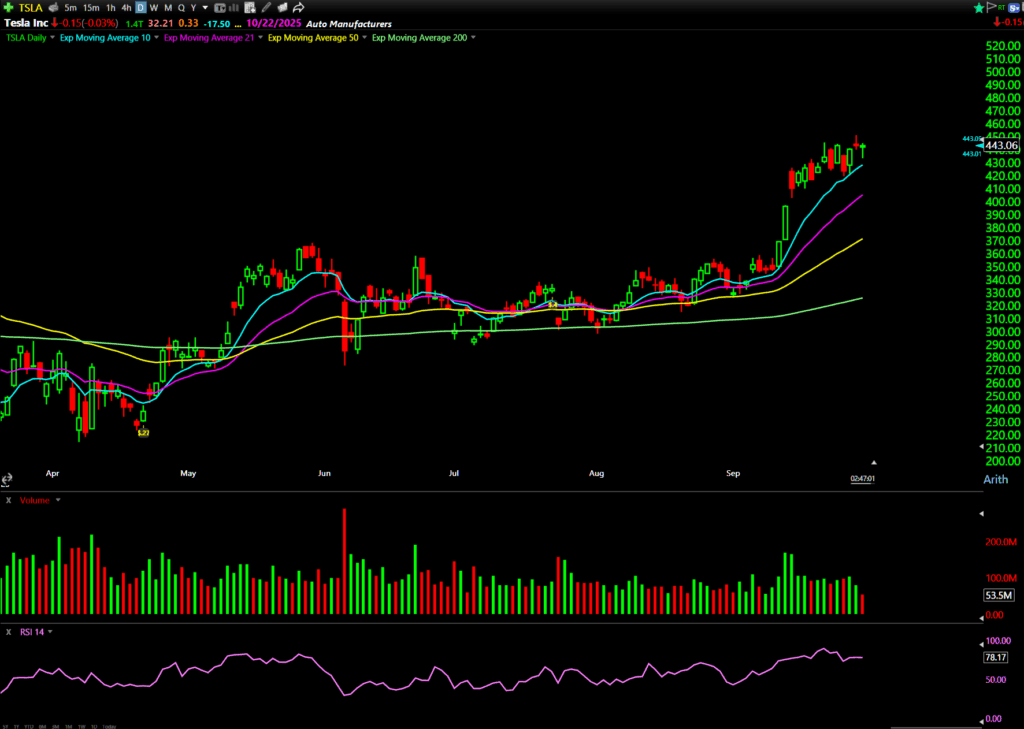Open the notes icon in toolbar
This screenshot has width=1024, height=729.
[x=251, y=8]
